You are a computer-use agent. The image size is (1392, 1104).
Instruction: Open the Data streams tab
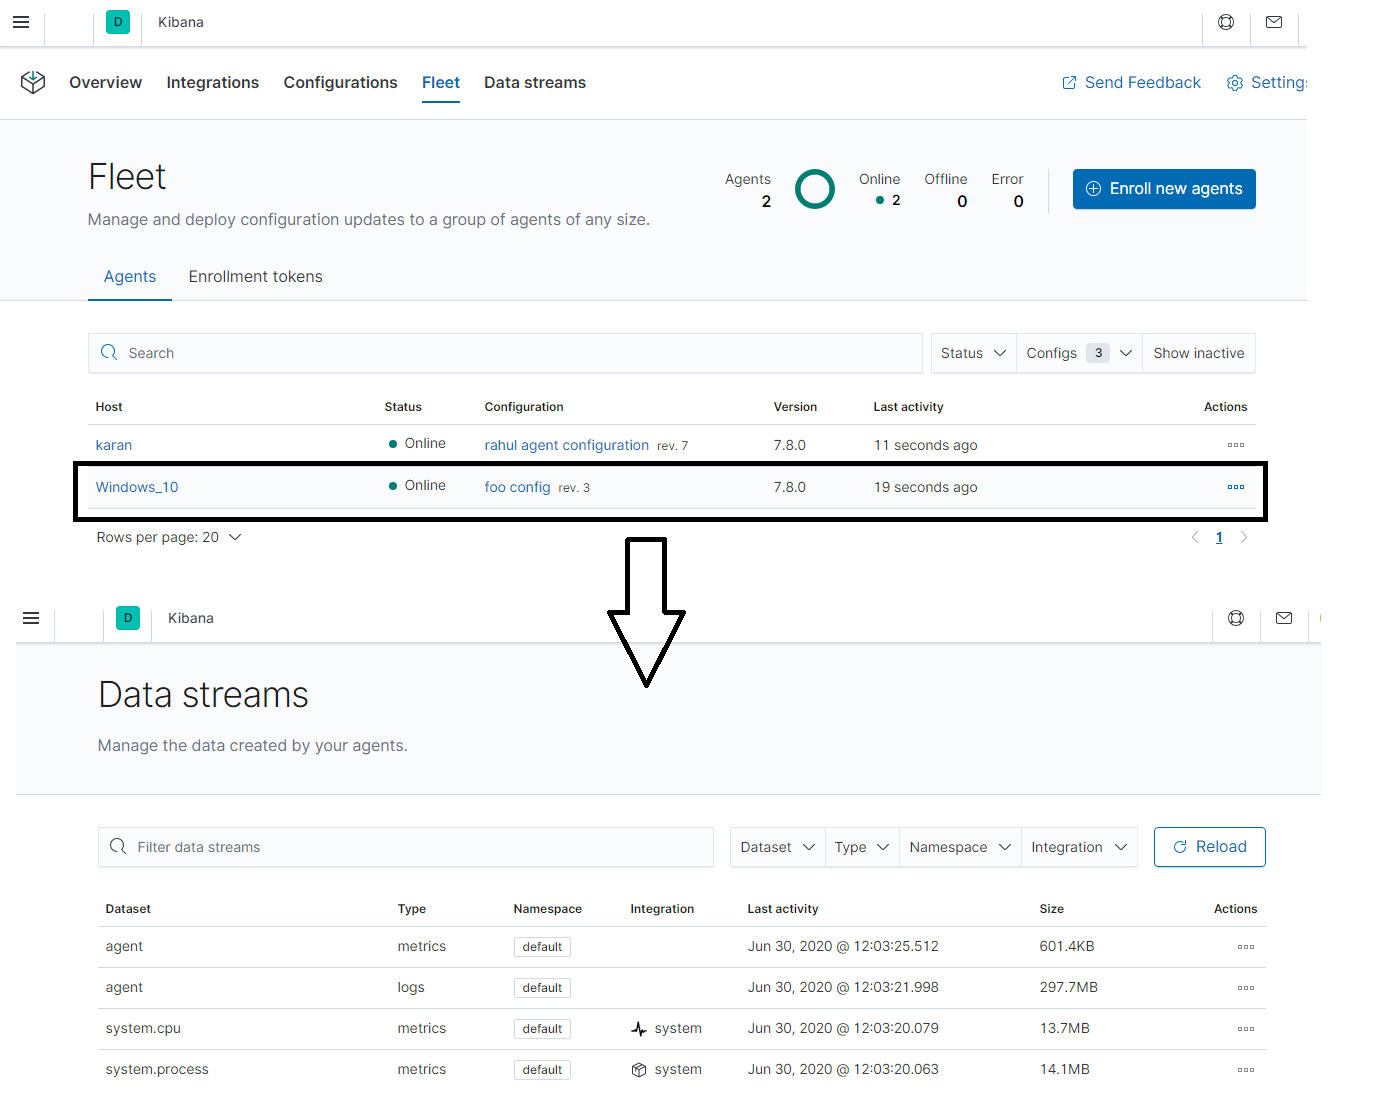pyautogui.click(x=535, y=82)
